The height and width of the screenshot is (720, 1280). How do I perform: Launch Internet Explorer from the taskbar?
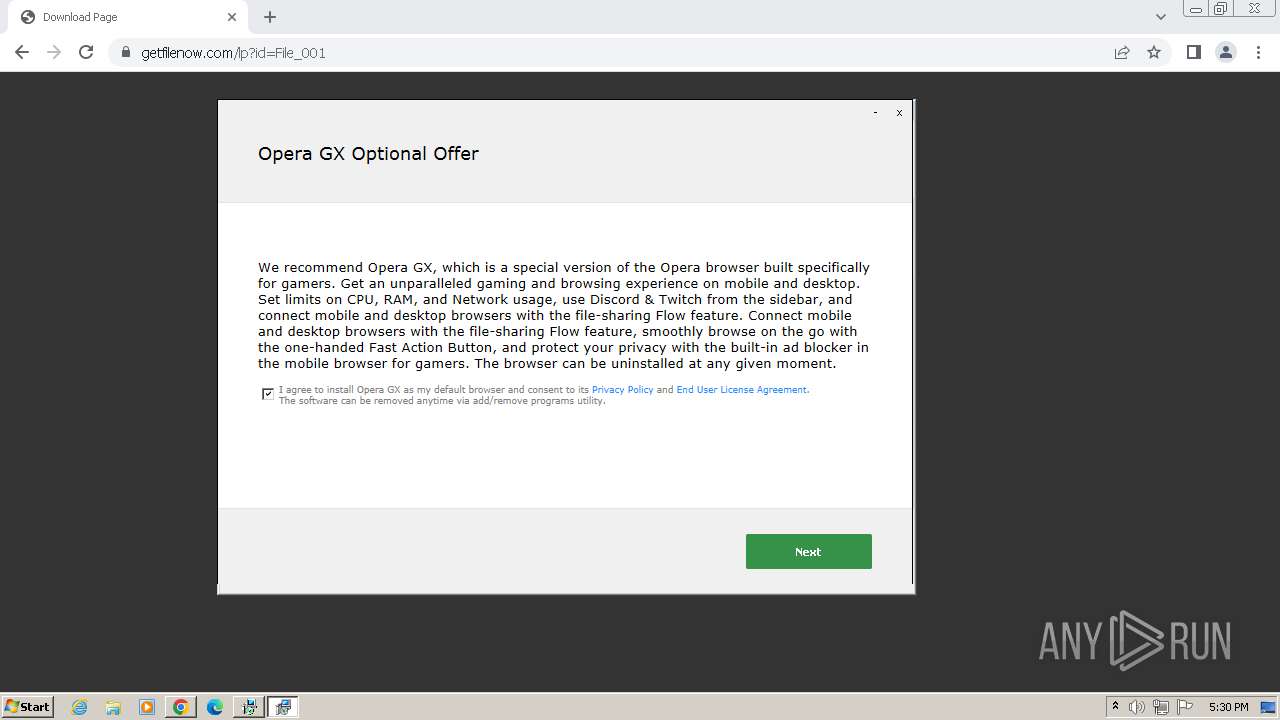point(80,707)
